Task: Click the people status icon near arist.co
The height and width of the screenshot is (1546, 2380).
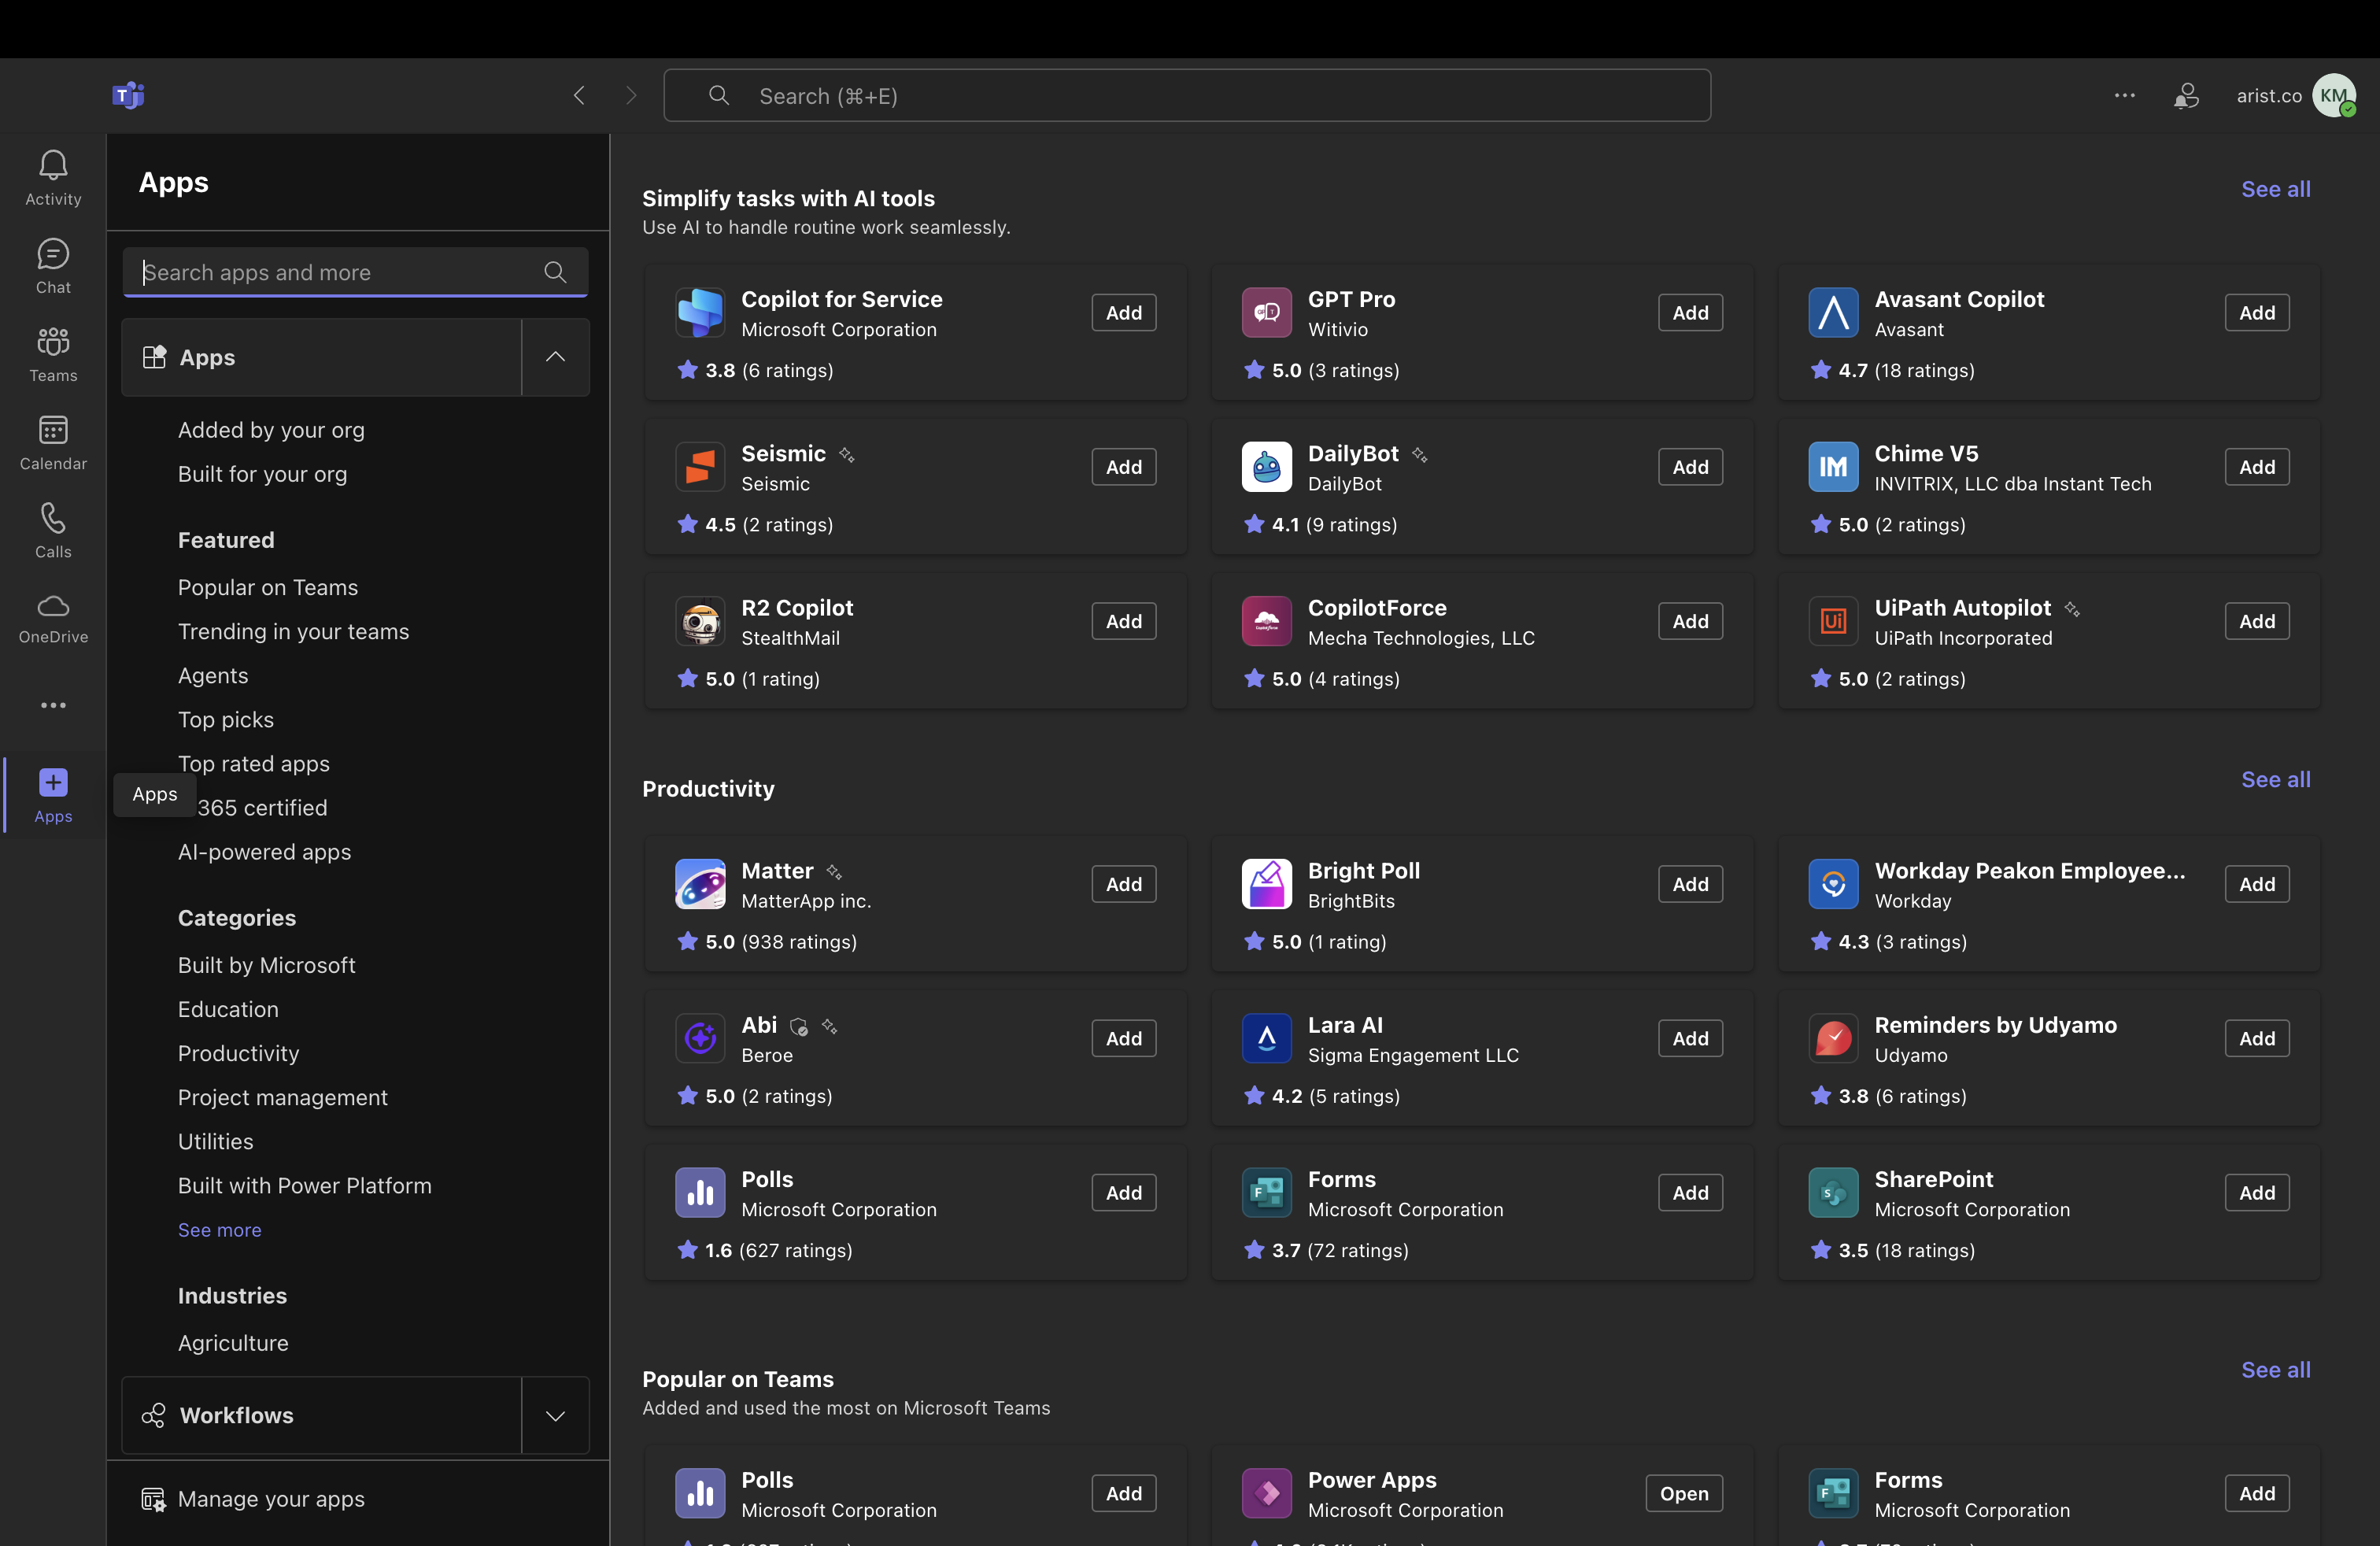Action: [x=2186, y=95]
